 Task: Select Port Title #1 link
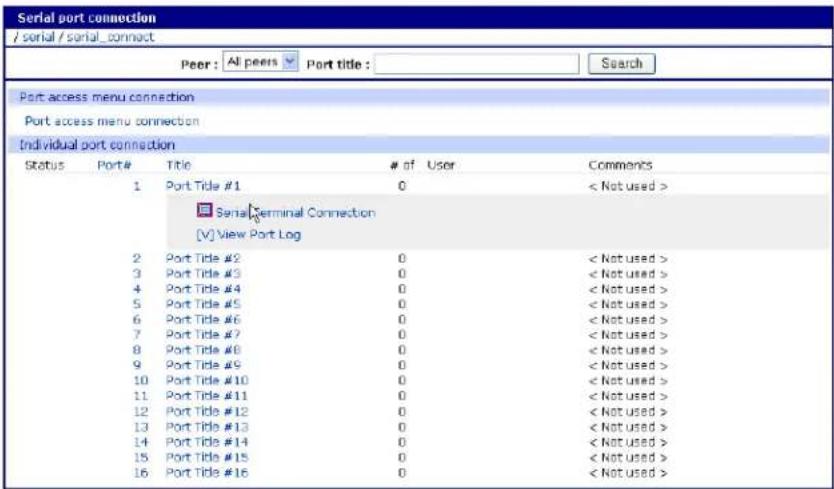pos(203,186)
